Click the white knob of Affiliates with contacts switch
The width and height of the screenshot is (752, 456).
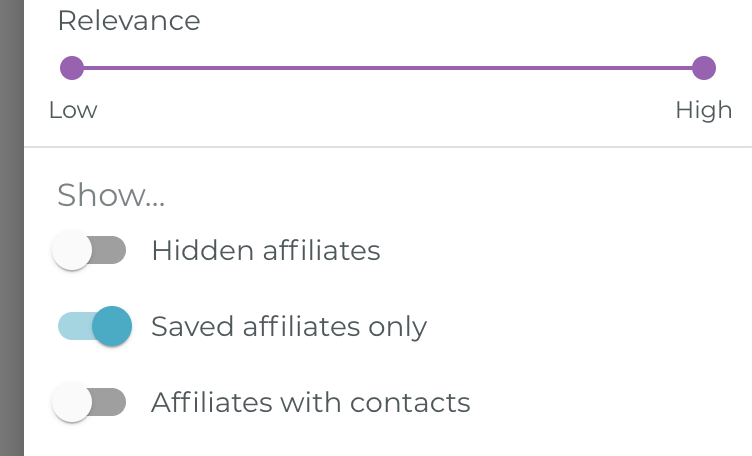point(72,403)
